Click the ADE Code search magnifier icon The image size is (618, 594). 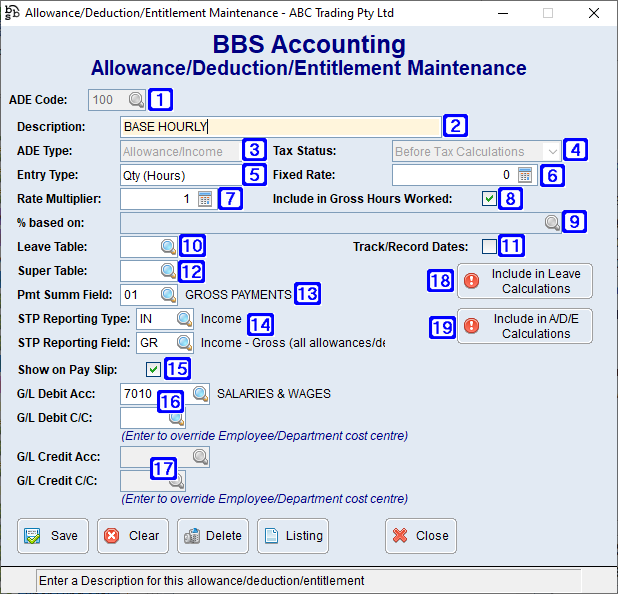[136, 100]
